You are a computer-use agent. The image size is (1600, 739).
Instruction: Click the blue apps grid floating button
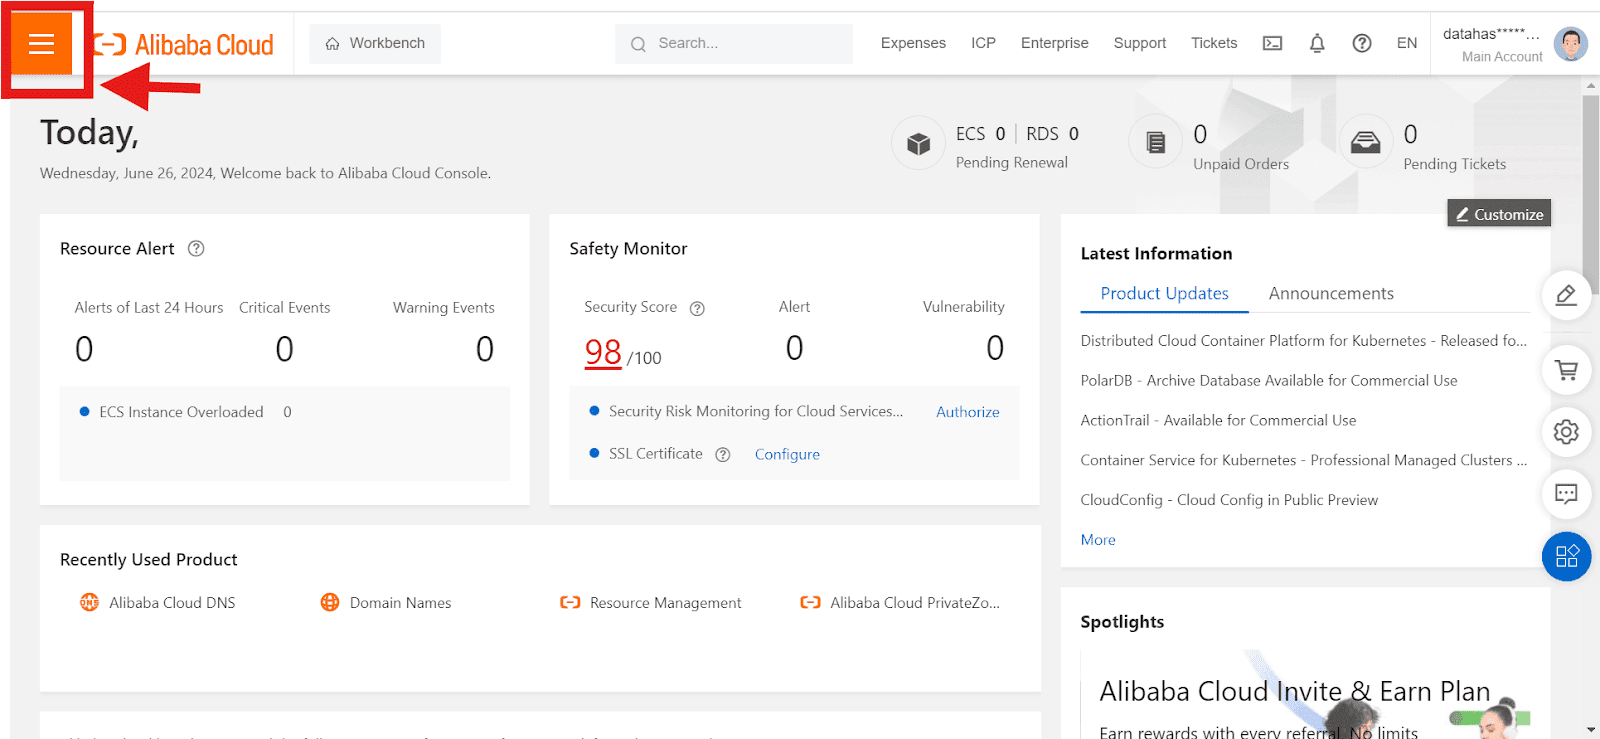click(1566, 556)
